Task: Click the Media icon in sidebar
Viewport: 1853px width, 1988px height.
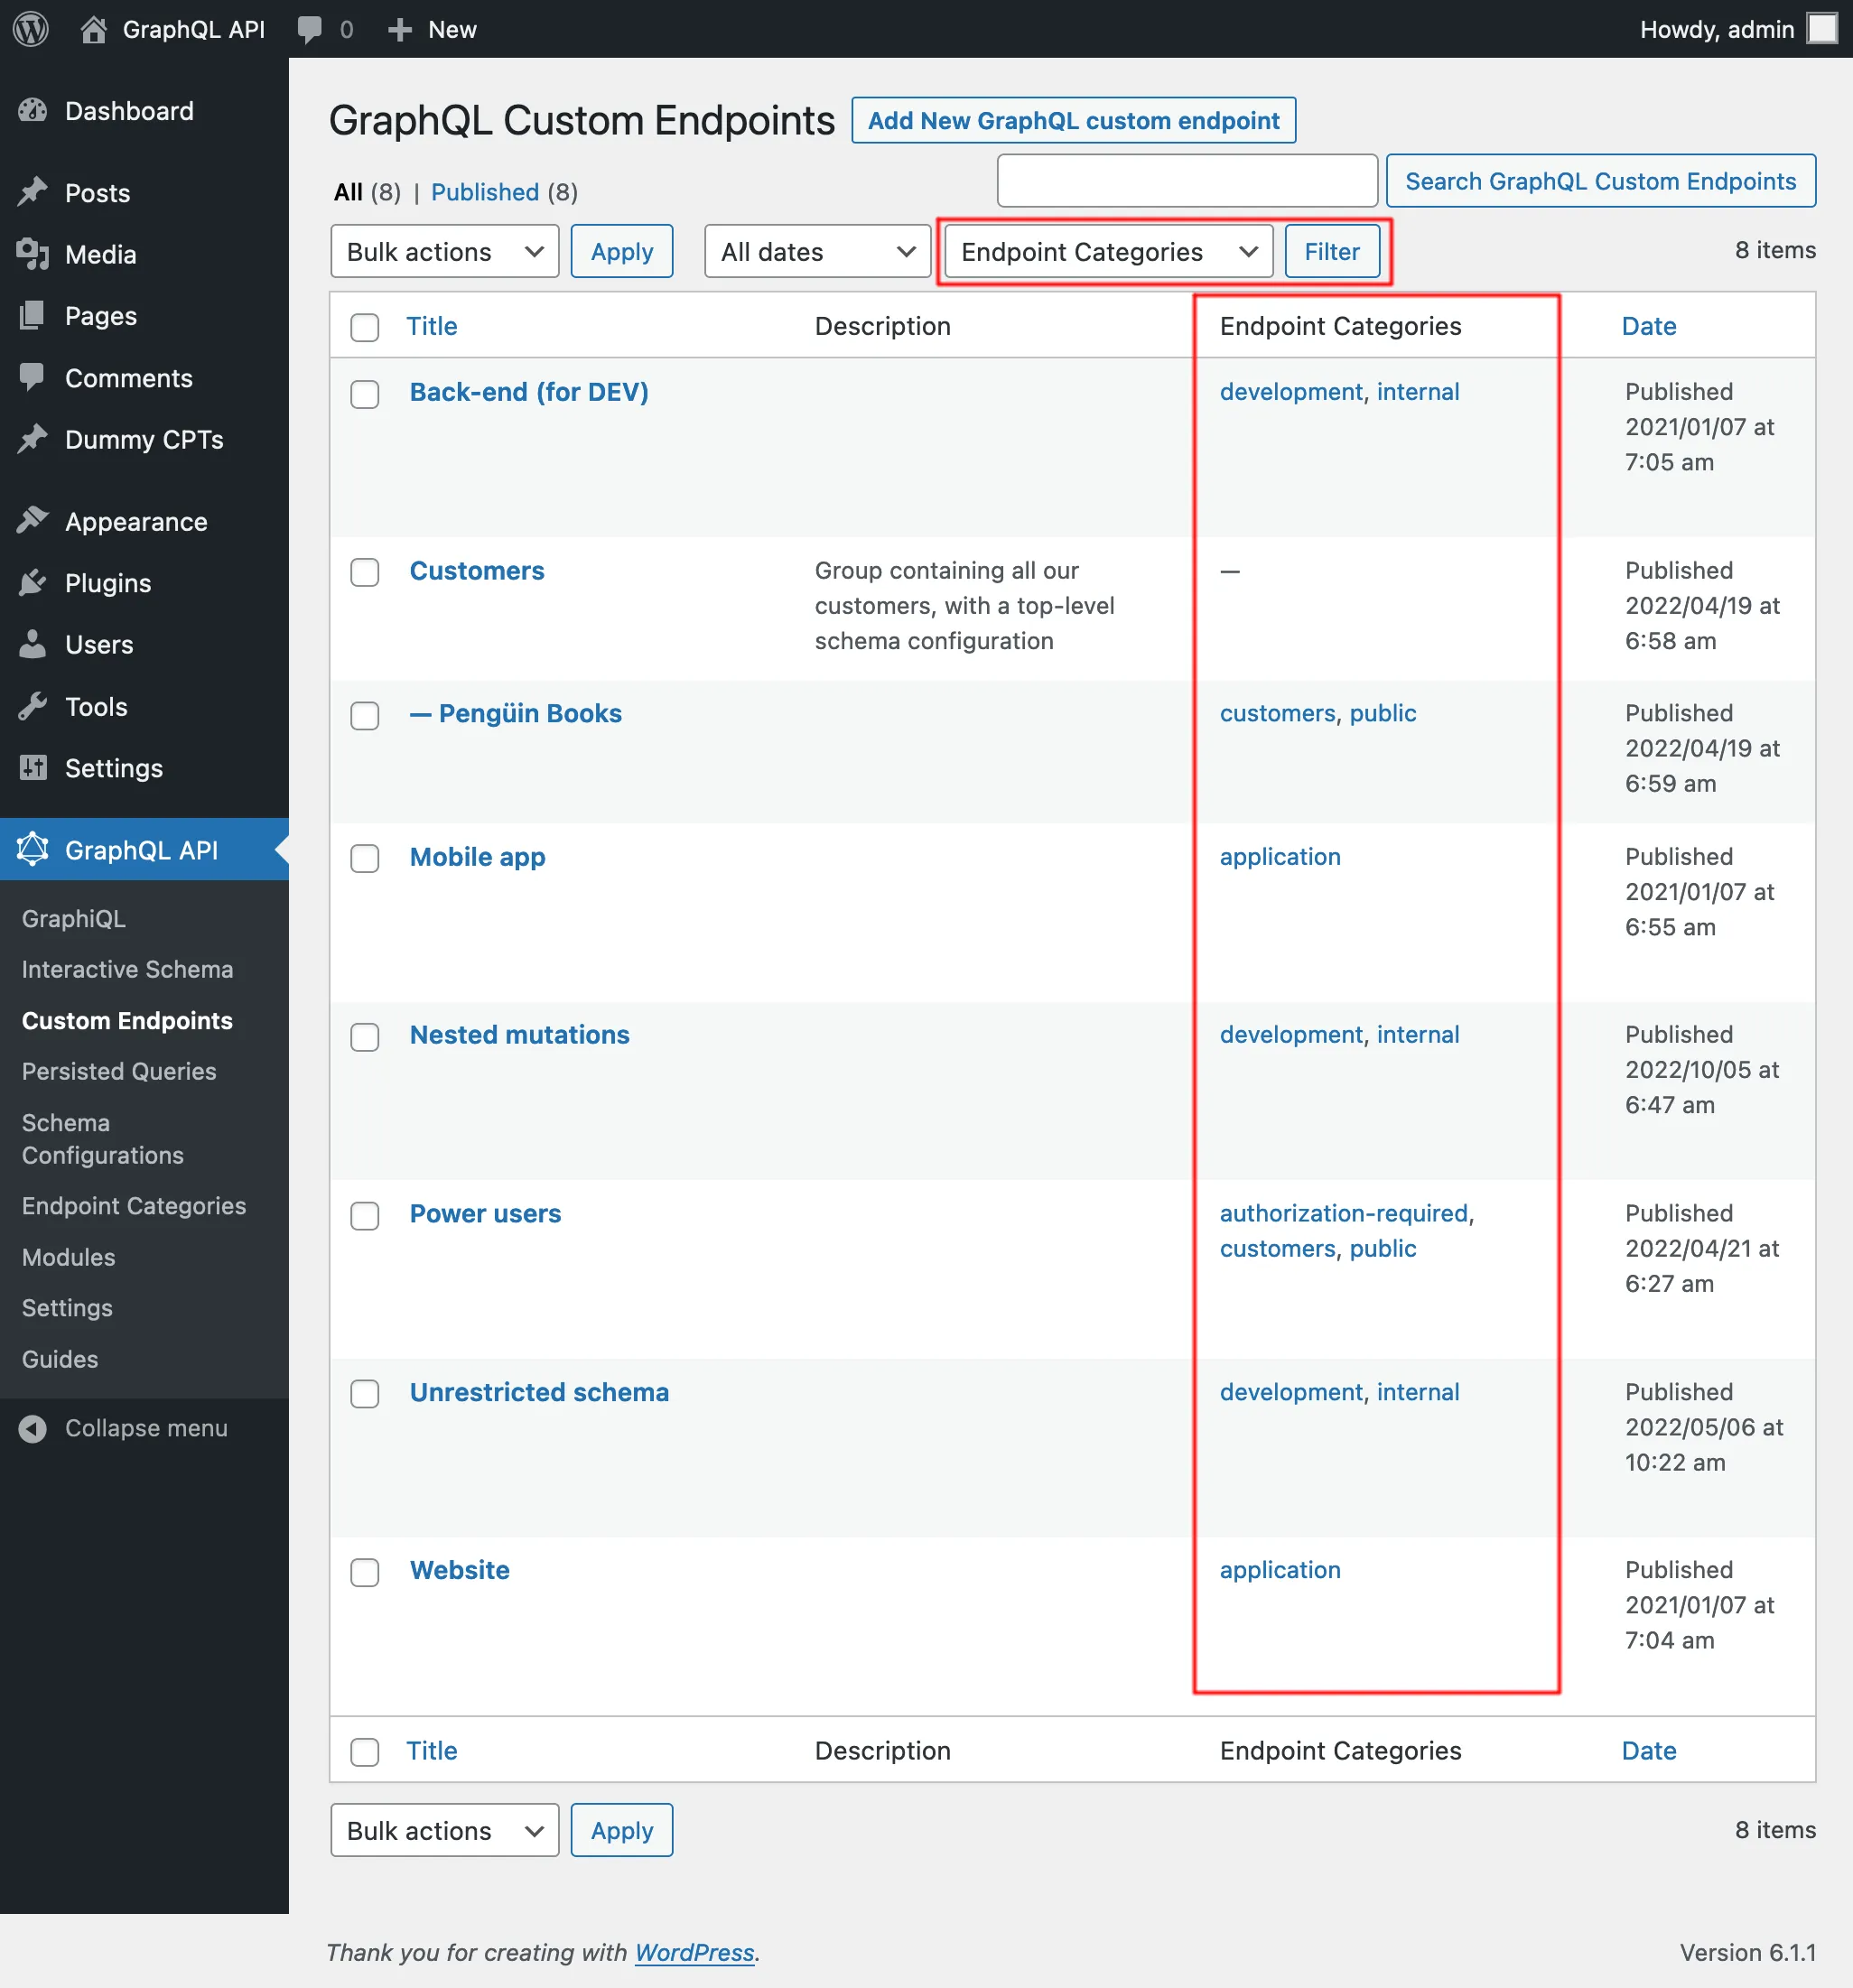Action: 33,254
